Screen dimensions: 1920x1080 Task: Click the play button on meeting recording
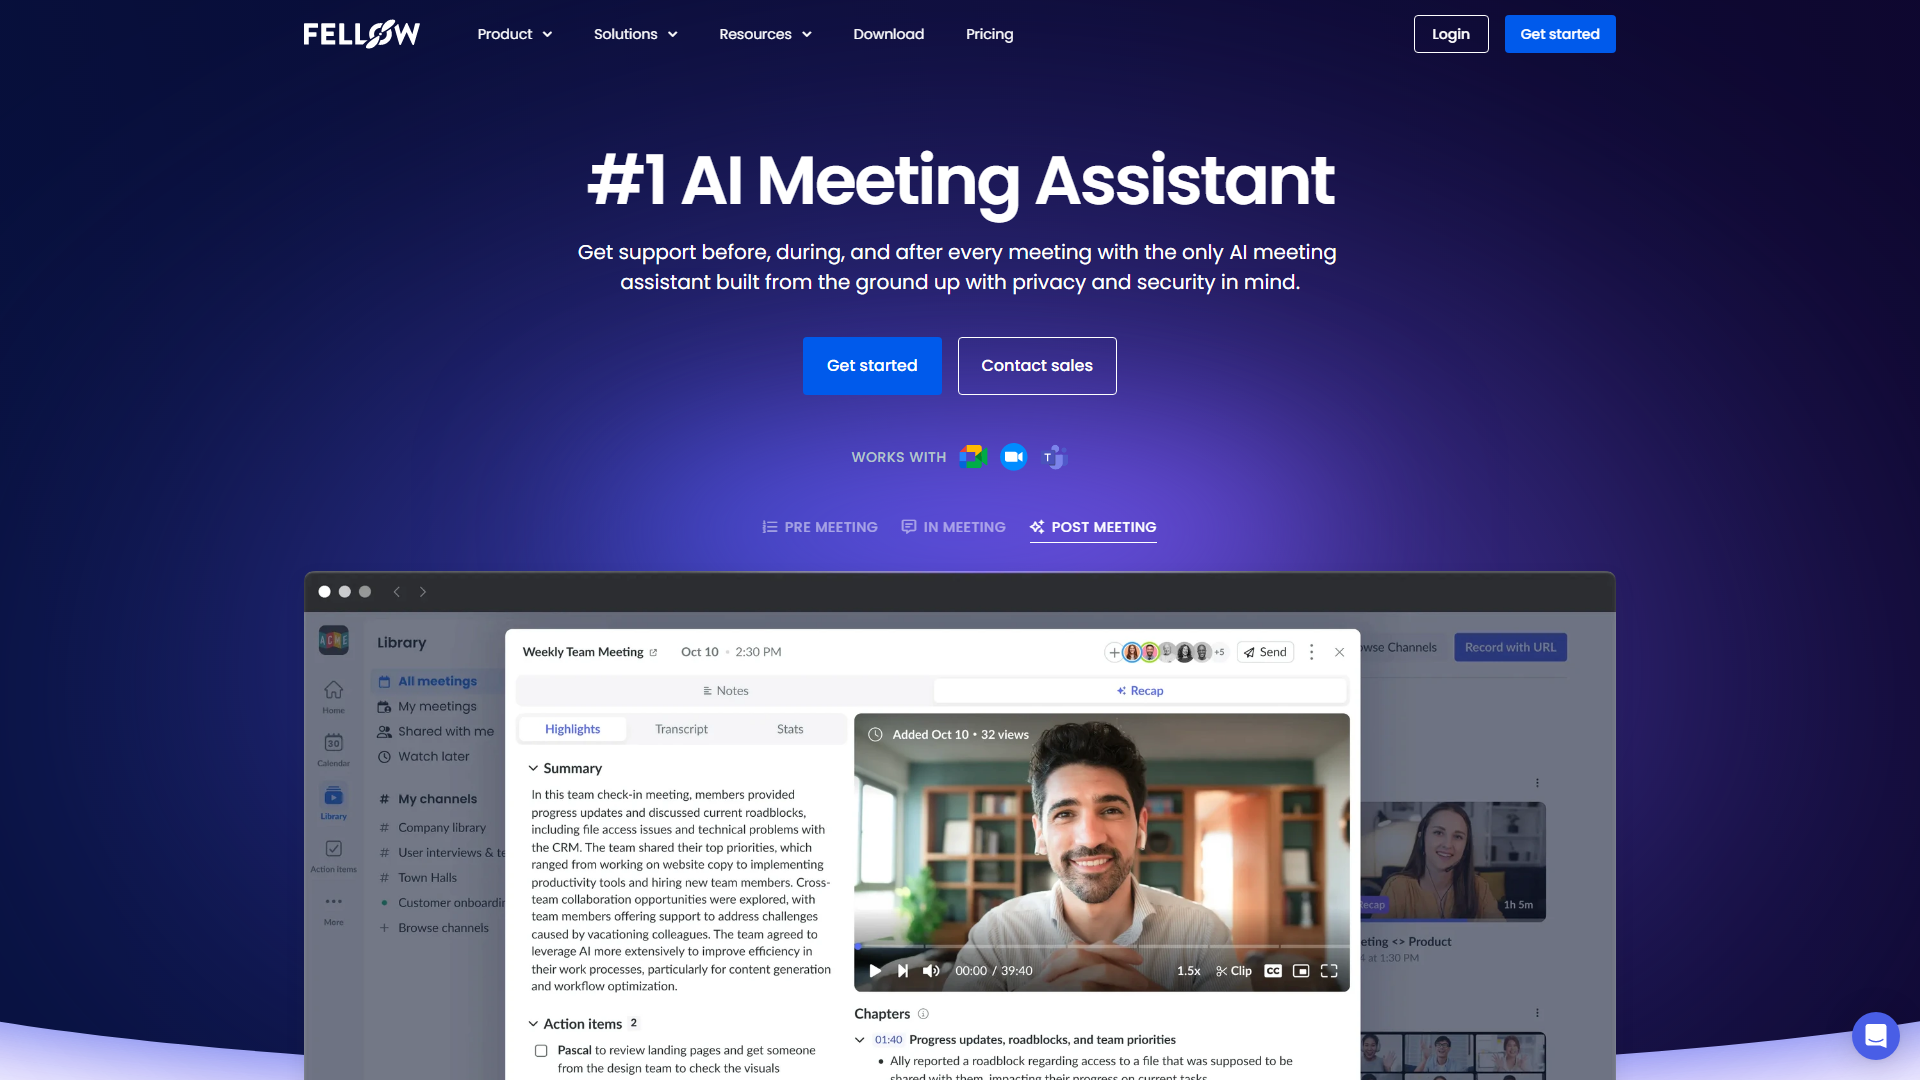[874, 969]
